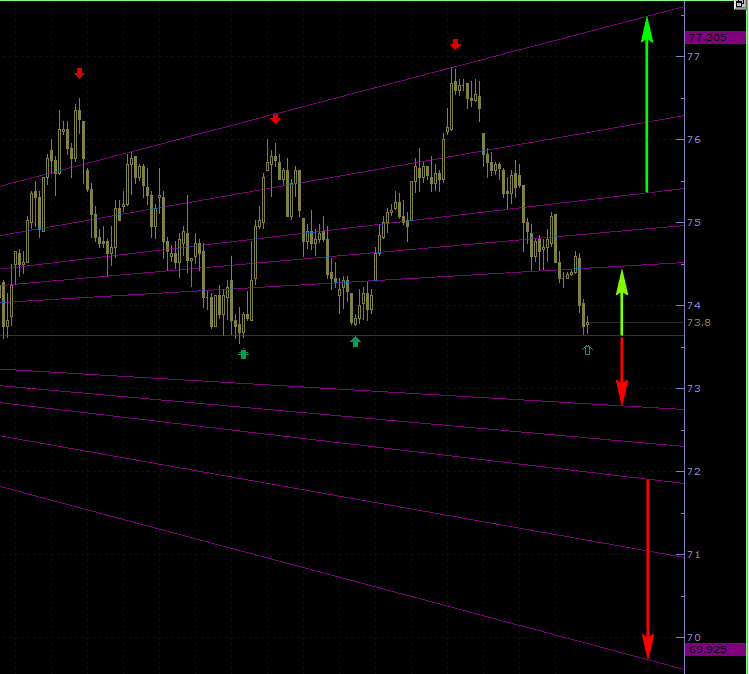Image resolution: width=749 pixels, height=674 pixels.
Task: Select the middle red down arrow marker
Action: click(x=275, y=118)
